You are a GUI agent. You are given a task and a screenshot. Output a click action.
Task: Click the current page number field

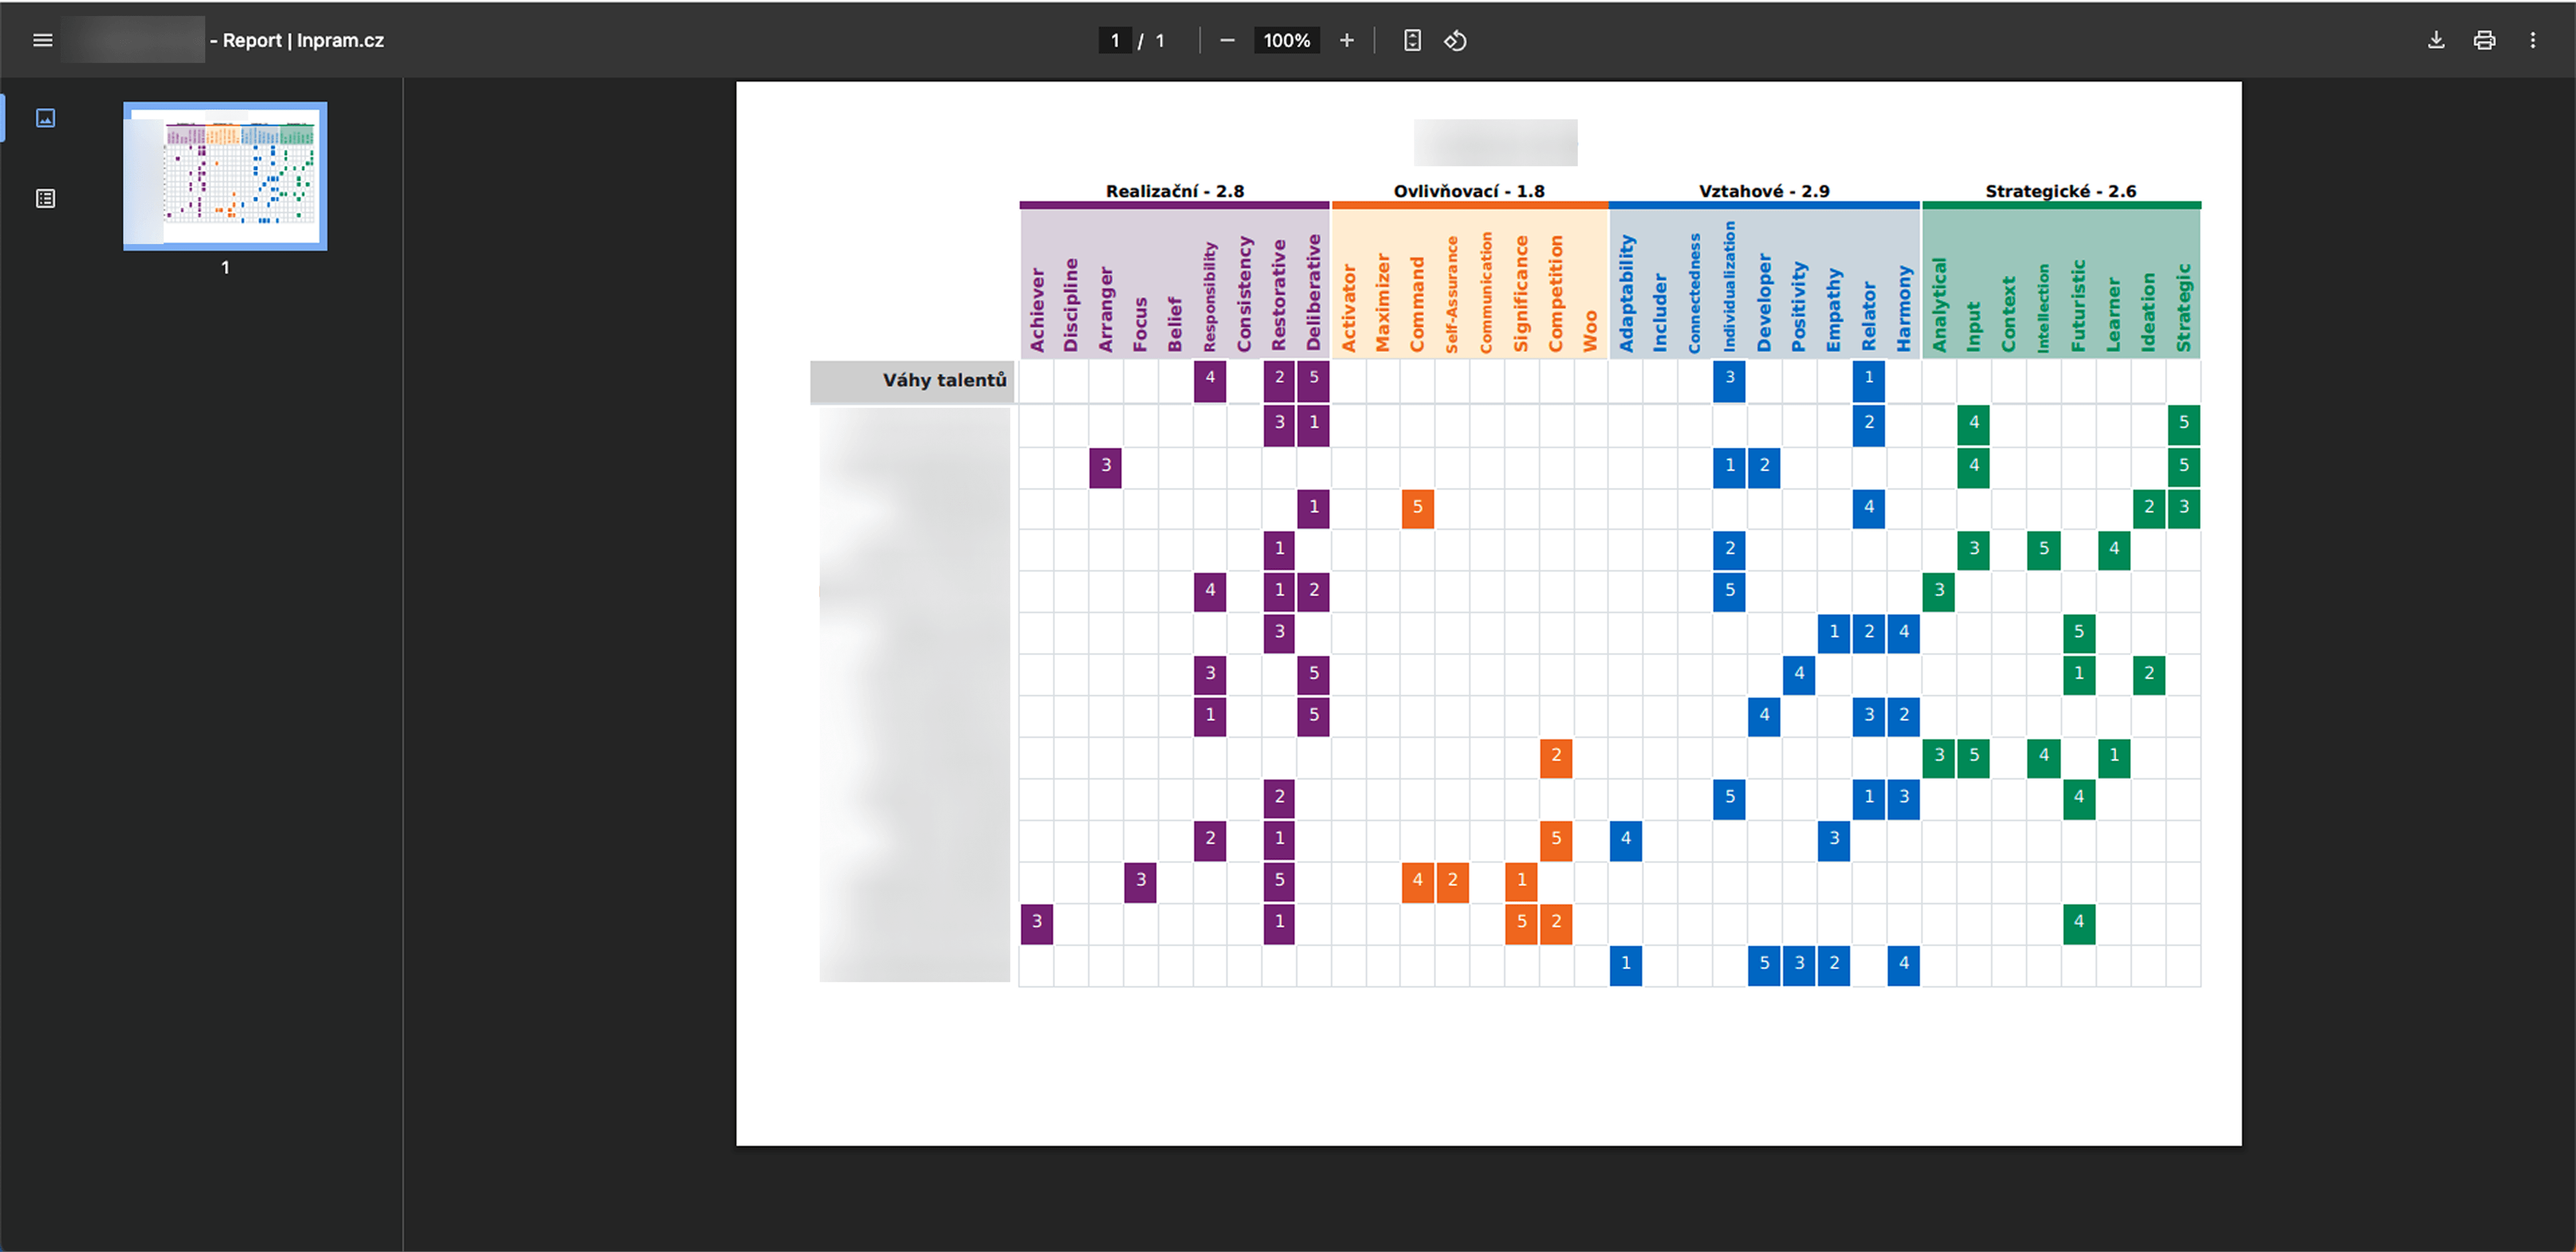[x=1114, y=40]
